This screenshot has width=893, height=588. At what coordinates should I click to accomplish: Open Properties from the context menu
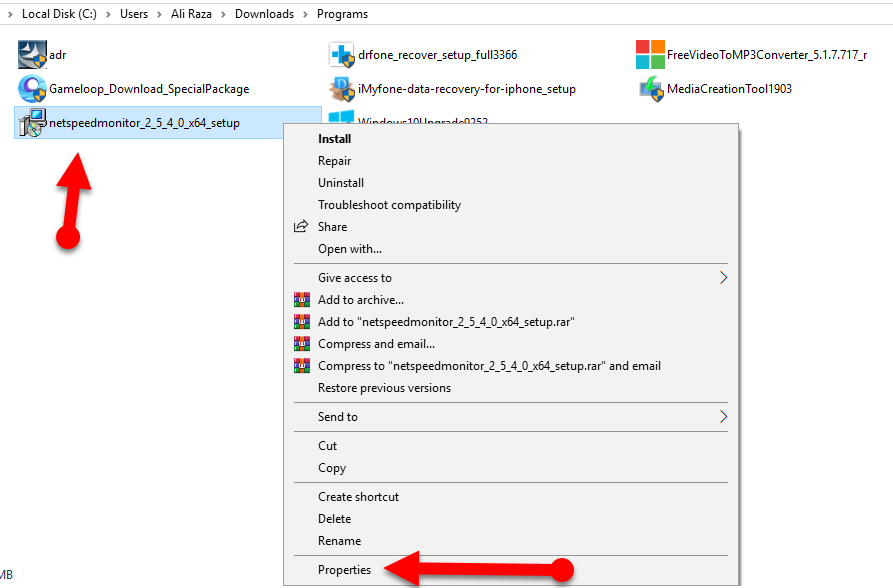point(344,570)
